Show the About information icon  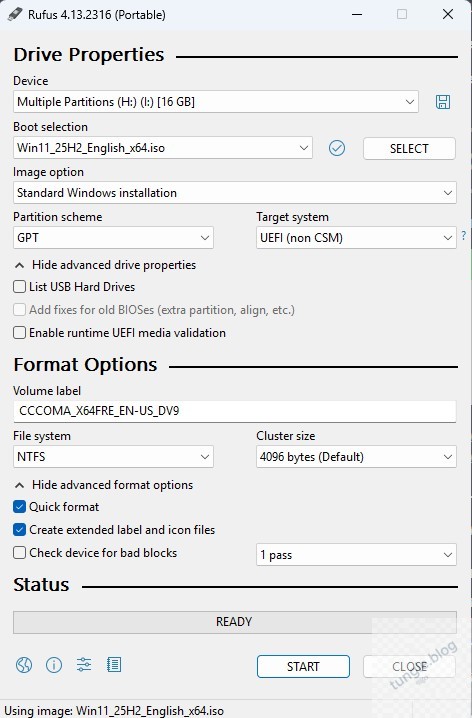point(54,664)
